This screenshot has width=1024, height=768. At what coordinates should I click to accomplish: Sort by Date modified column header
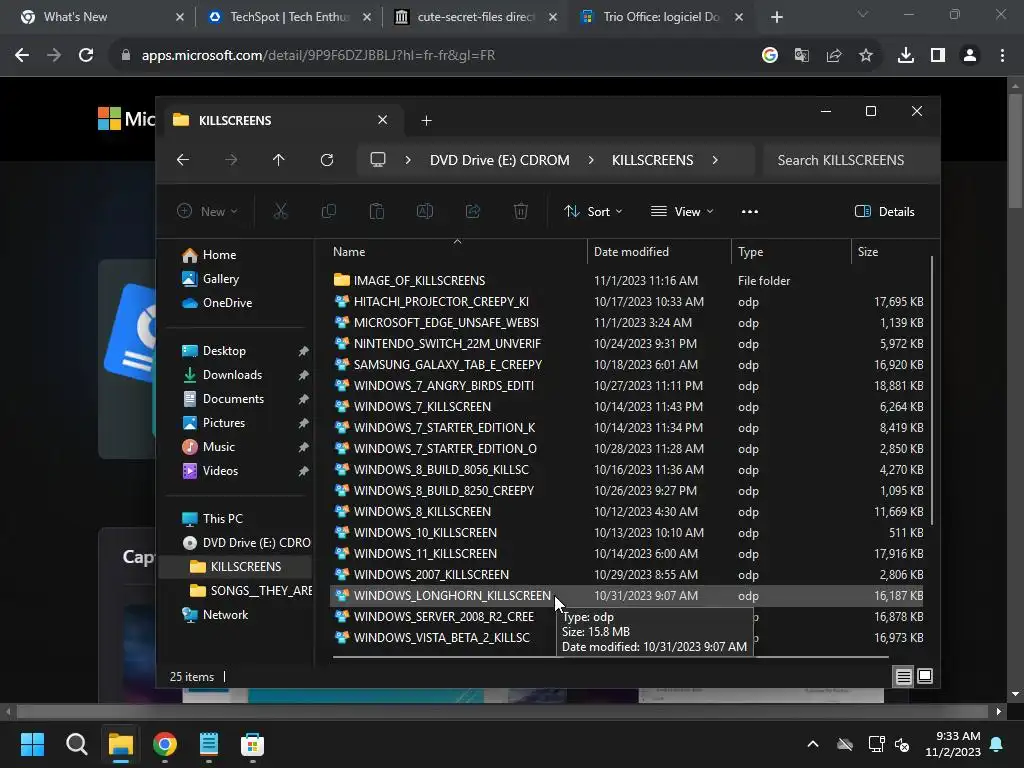[x=659, y=252]
